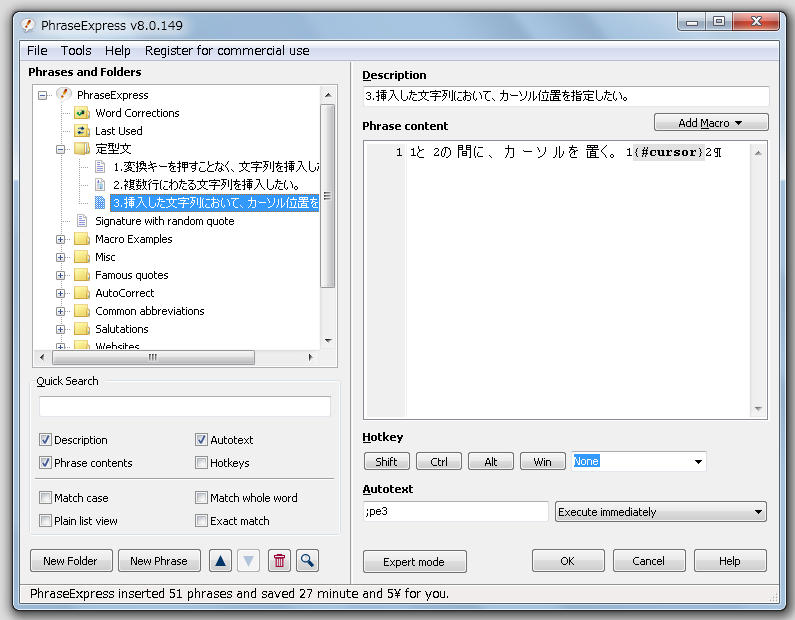Click the document icon of phrase 2.複数行
Screen dimensions: 795x620
(100, 185)
